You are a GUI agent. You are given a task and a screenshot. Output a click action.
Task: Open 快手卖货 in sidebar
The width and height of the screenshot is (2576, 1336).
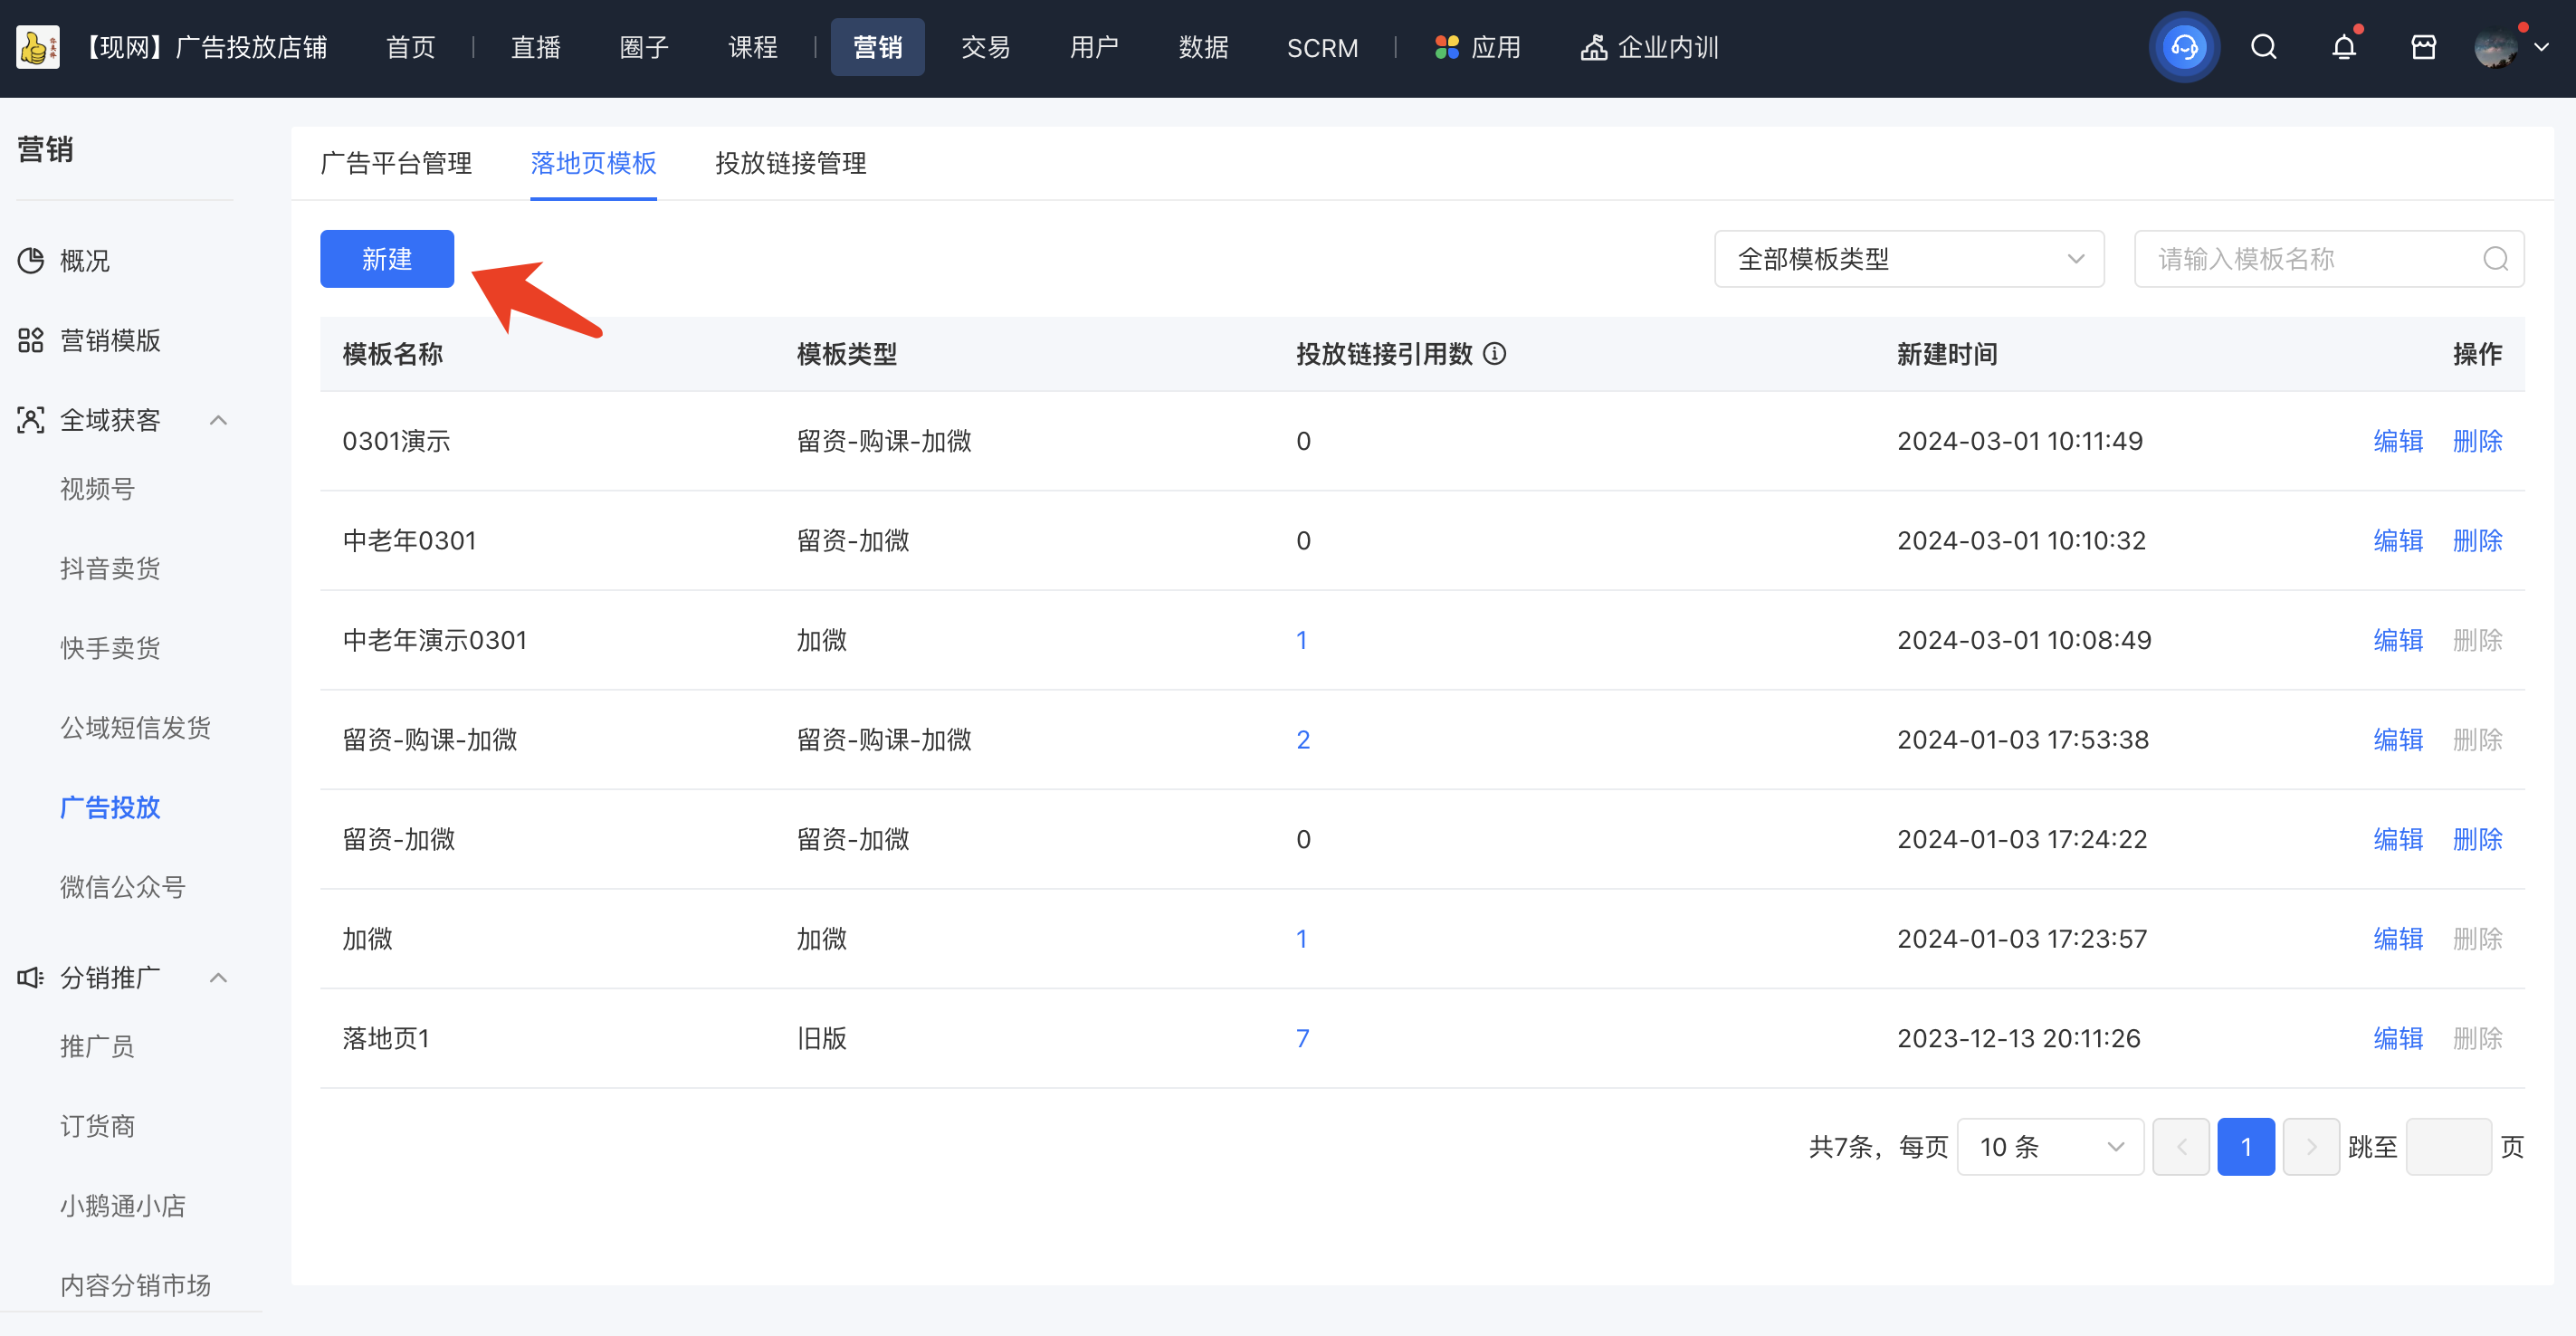[x=110, y=648]
